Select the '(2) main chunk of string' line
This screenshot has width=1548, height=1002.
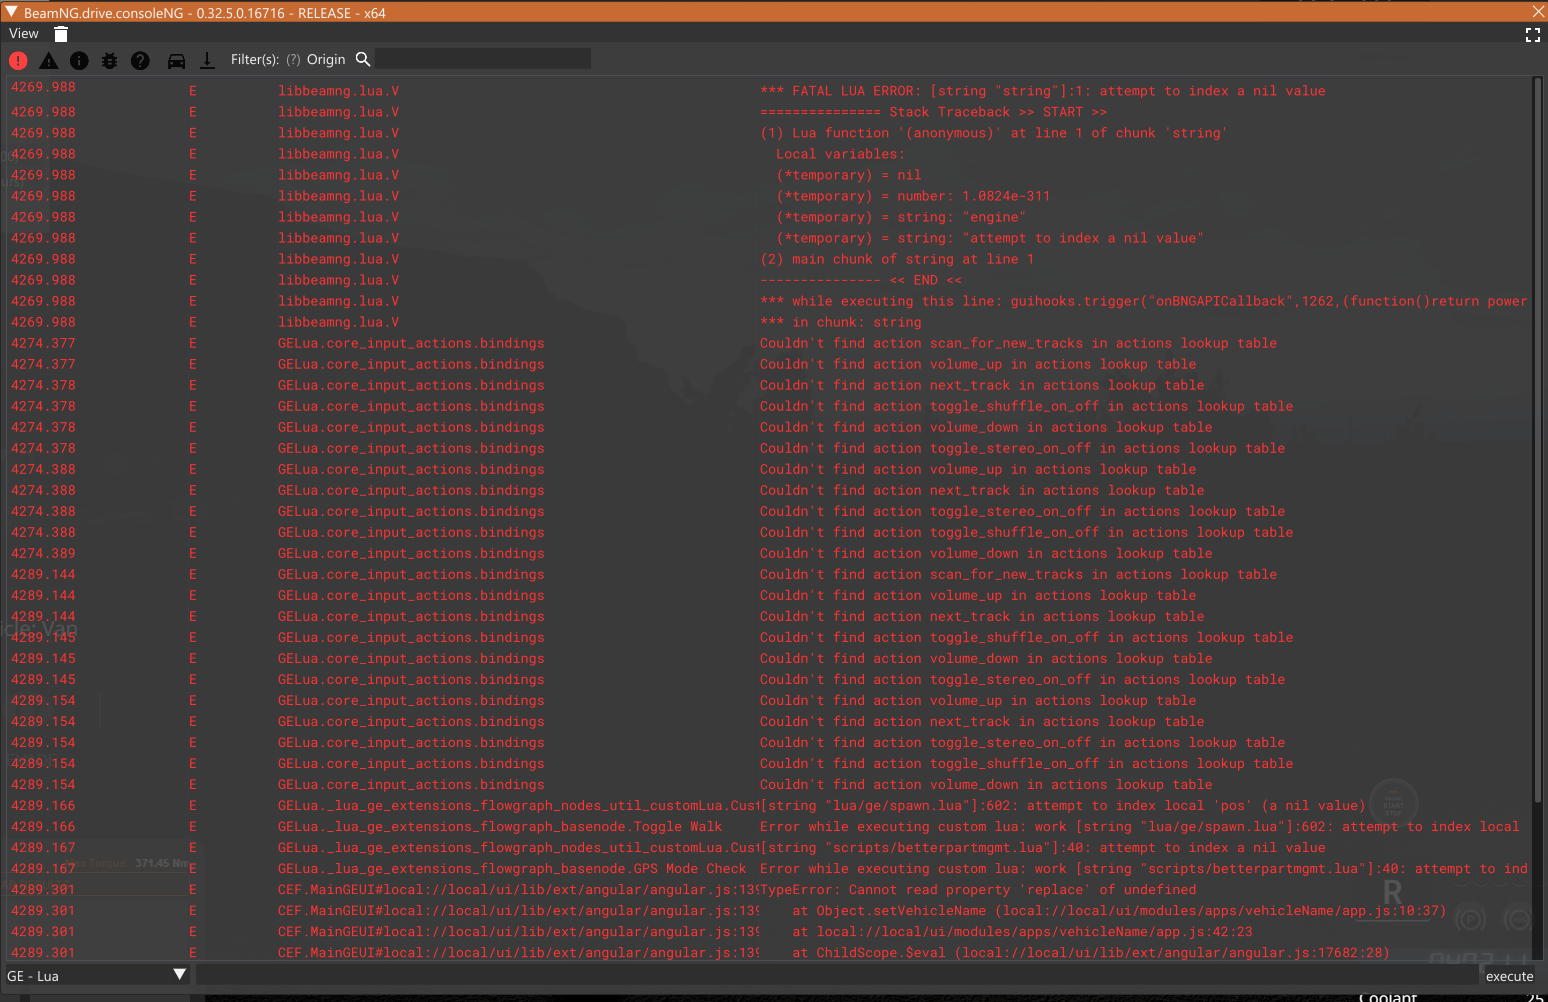coord(897,259)
